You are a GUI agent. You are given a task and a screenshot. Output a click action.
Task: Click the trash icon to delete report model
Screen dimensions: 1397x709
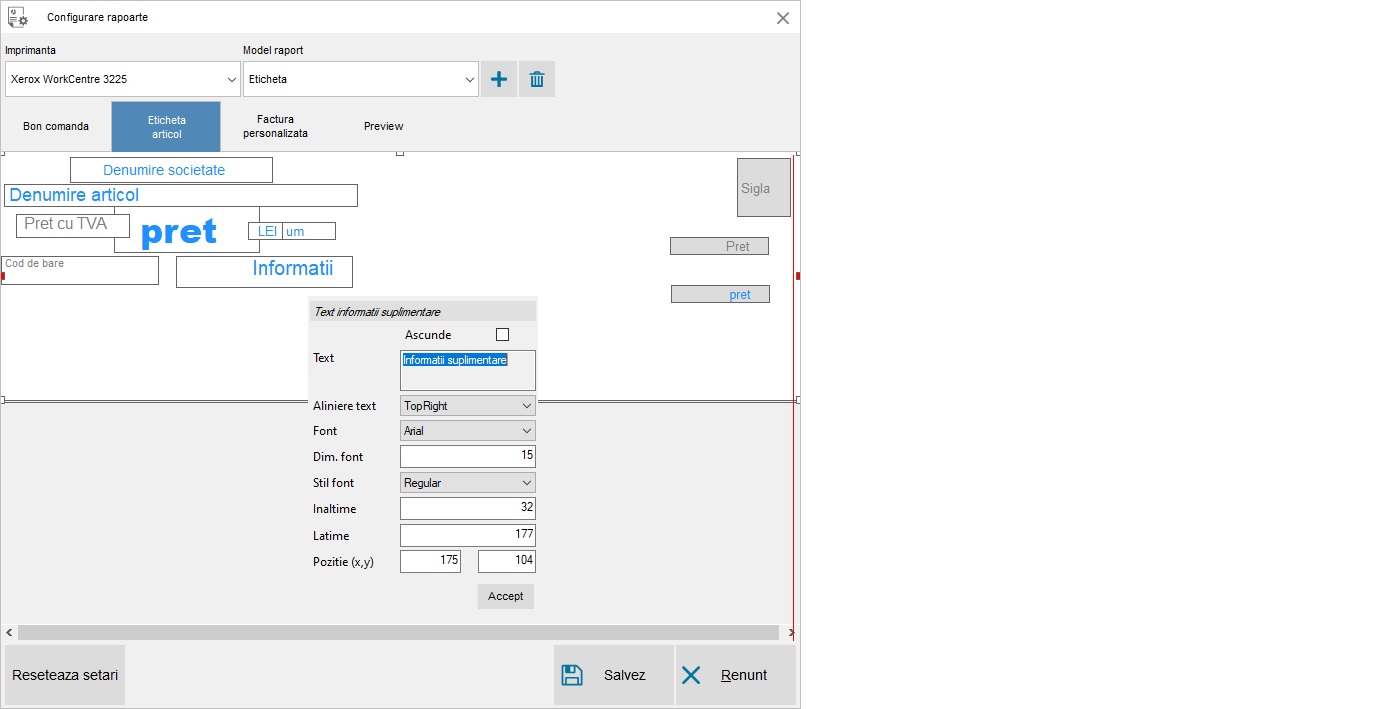tap(537, 79)
